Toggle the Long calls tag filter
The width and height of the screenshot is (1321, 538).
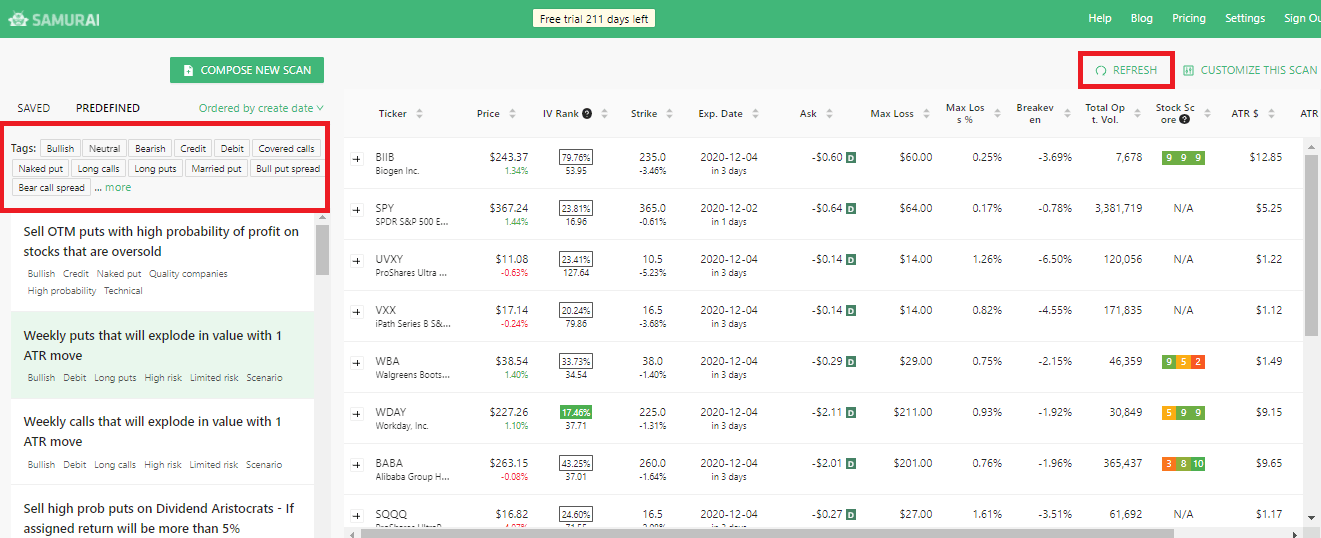(x=98, y=169)
